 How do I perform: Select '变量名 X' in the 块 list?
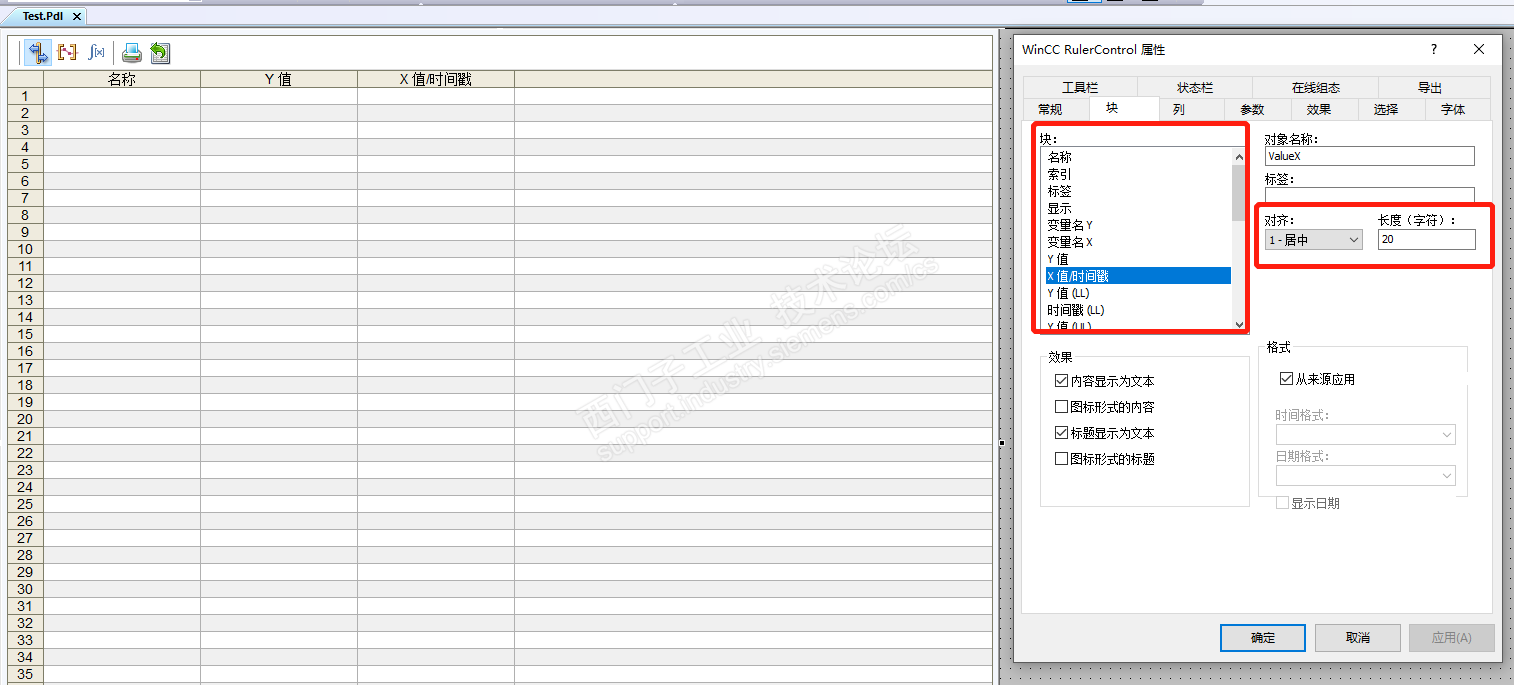pos(1138,242)
